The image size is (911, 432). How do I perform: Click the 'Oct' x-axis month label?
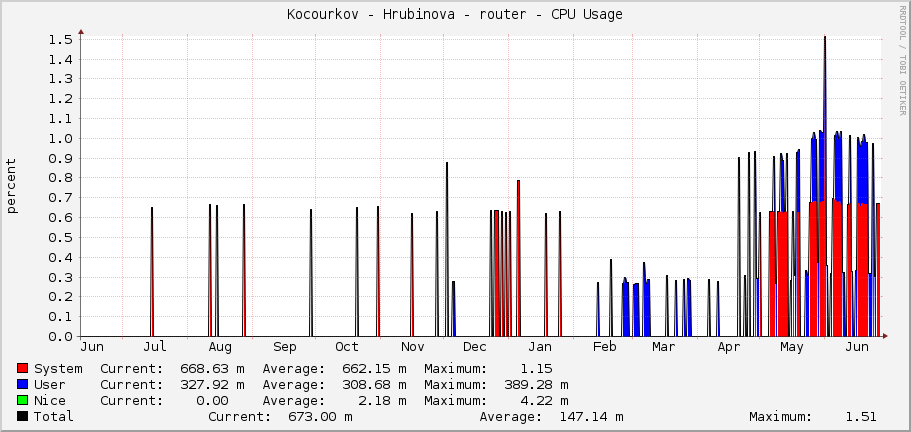pyautogui.click(x=347, y=347)
